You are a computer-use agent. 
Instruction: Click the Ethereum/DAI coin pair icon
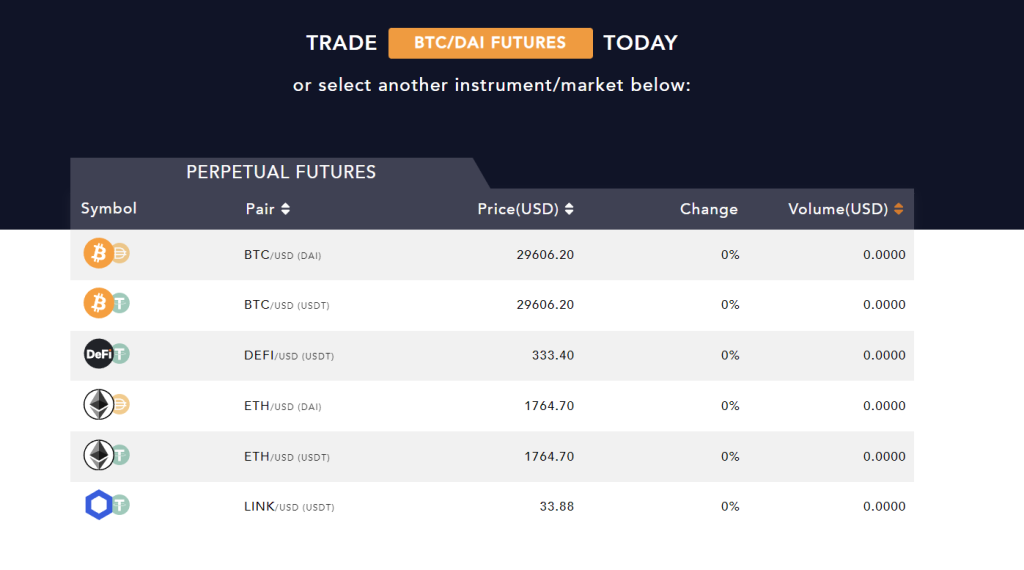click(106, 405)
